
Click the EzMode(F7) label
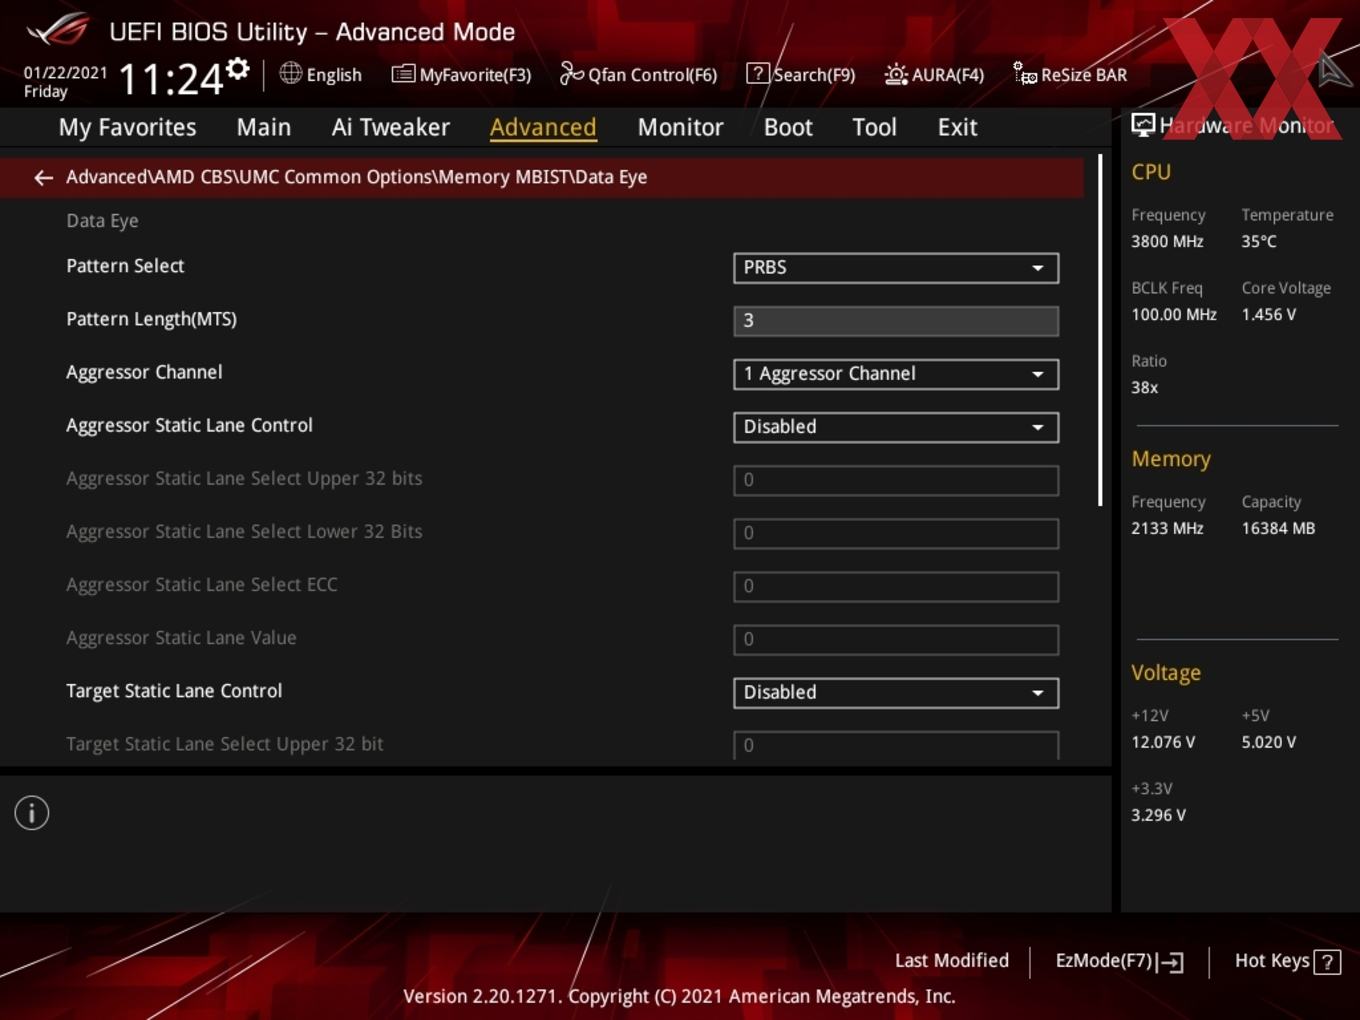click(x=1104, y=961)
